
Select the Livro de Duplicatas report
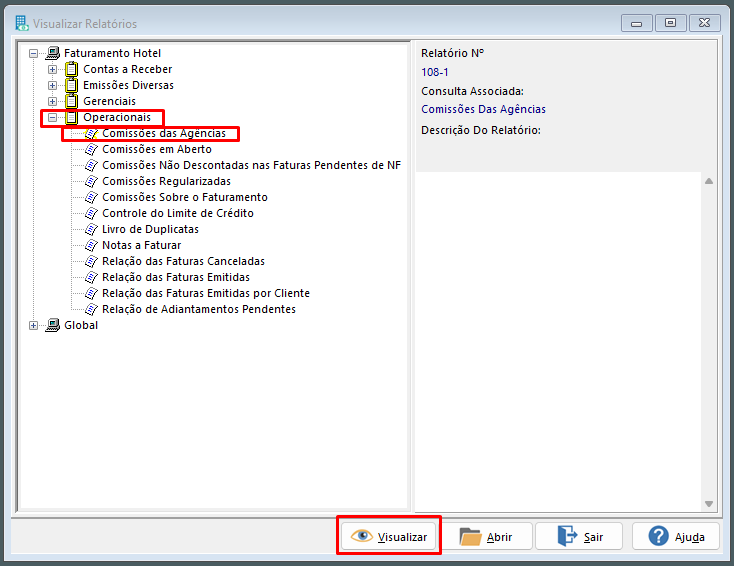point(150,229)
